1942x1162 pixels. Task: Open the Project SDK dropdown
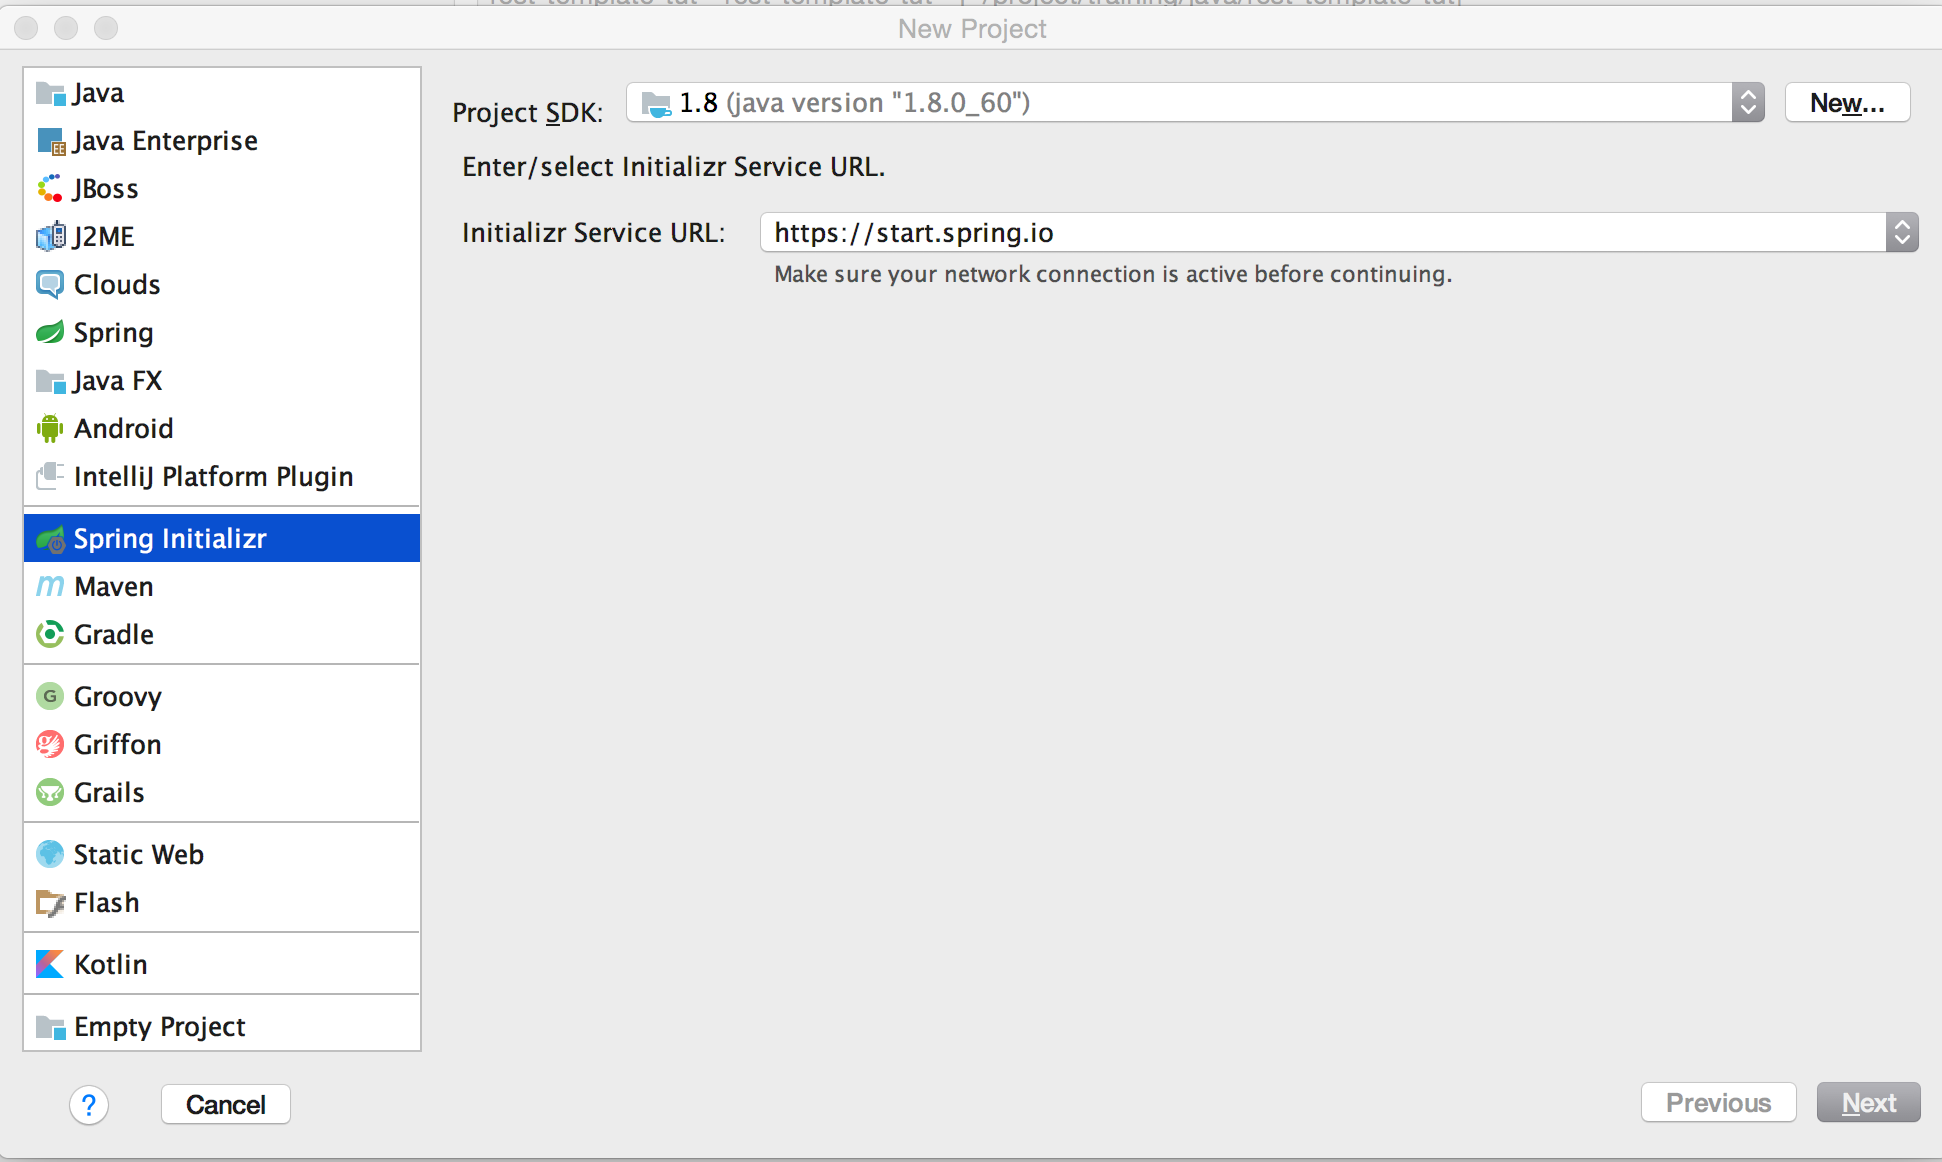(x=1195, y=103)
